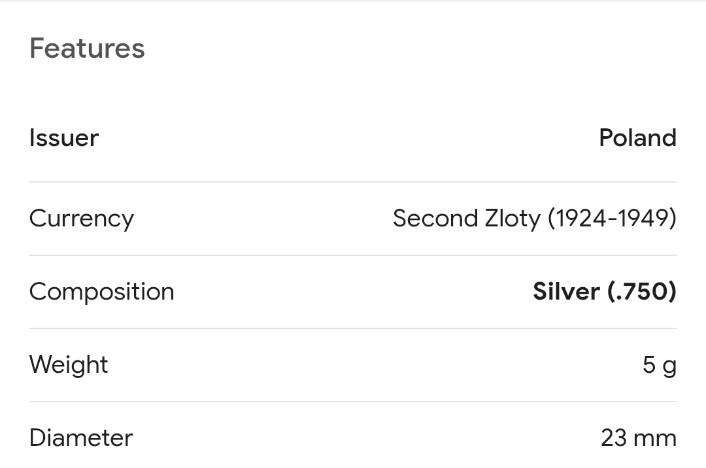Select the Diameter row label
This screenshot has height=468, width=706.
pyautogui.click(x=81, y=438)
